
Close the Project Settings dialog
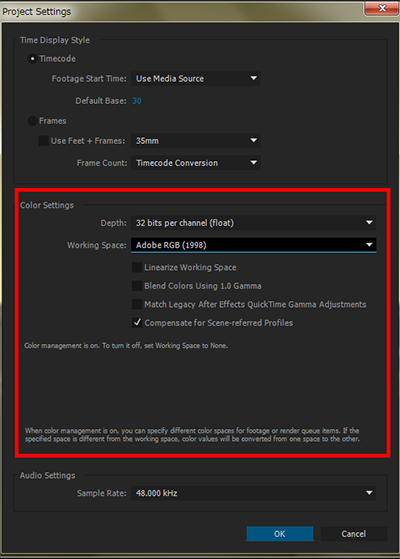[x=382, y=8]
